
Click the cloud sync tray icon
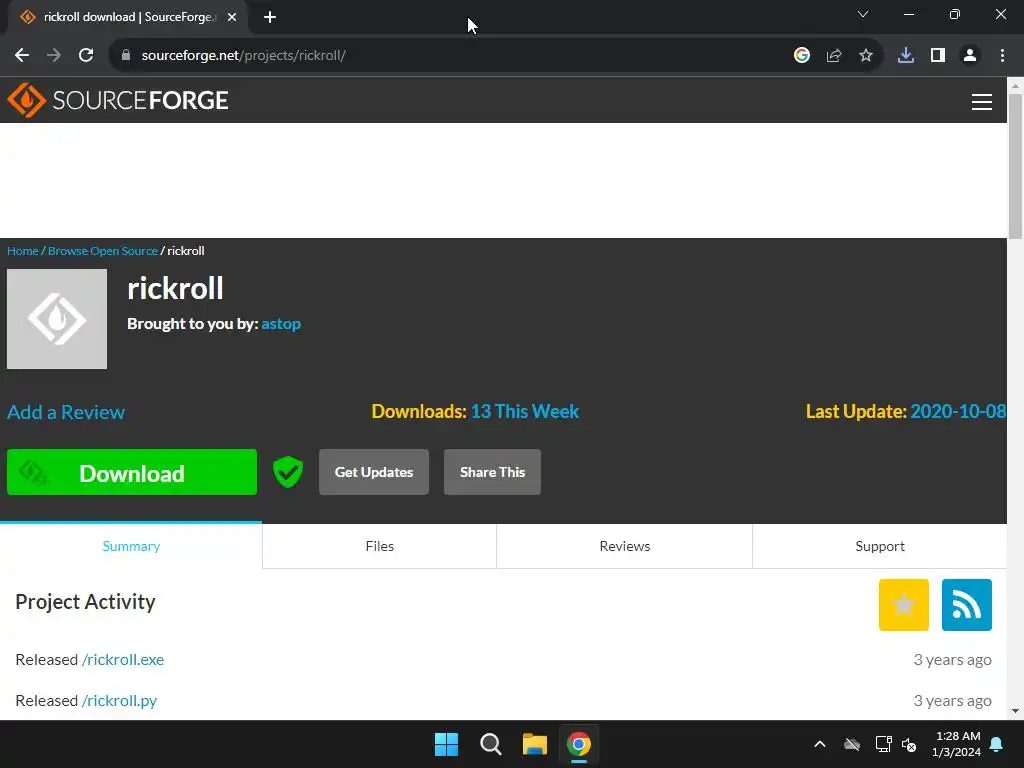pos(852,744)
